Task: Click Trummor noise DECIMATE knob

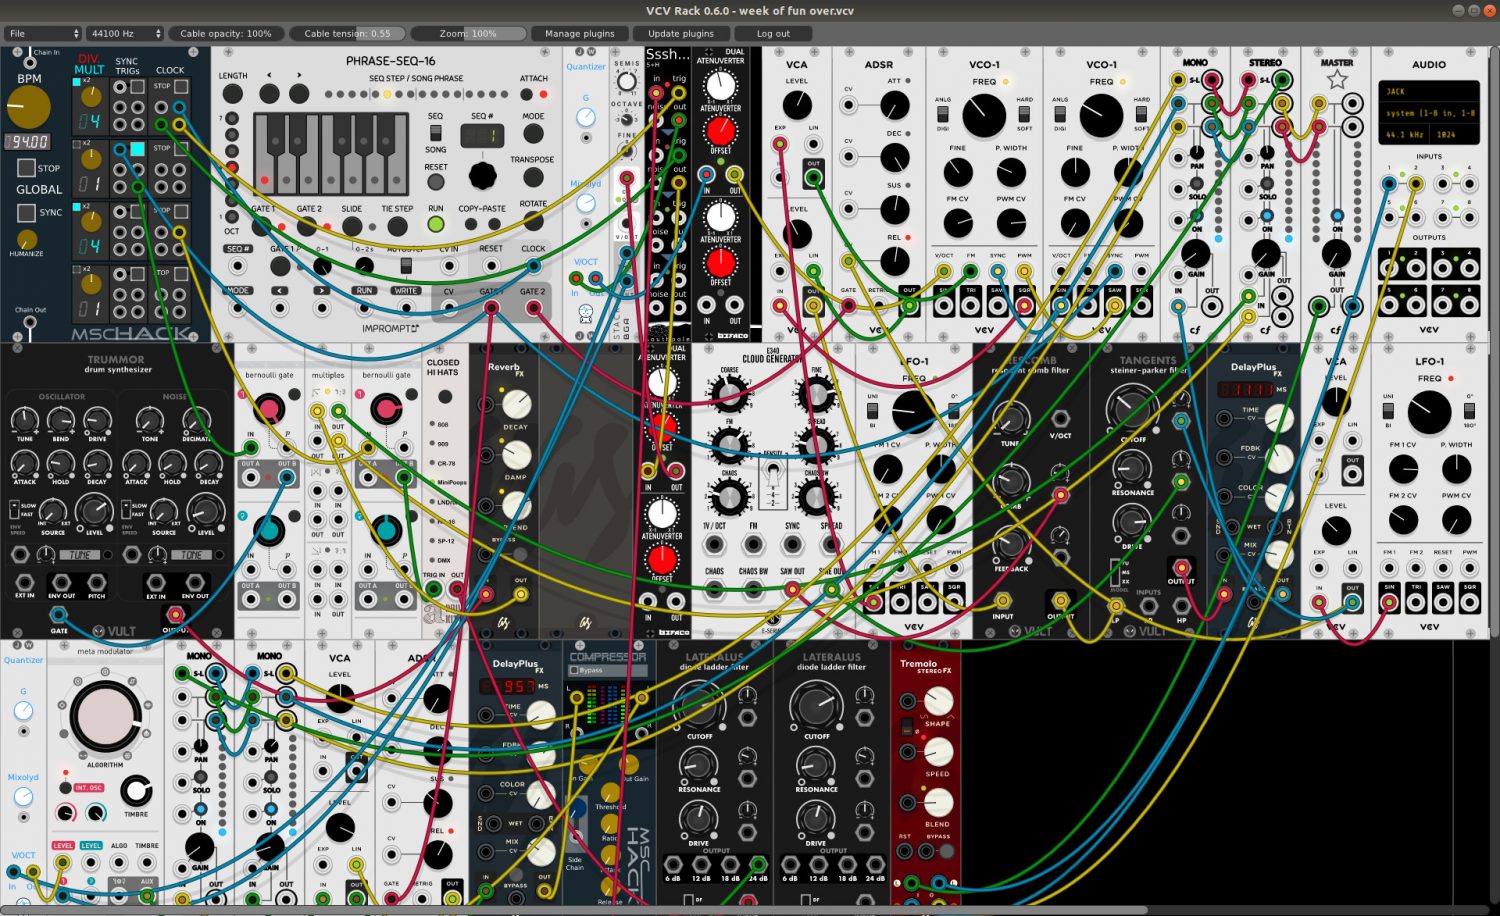Action: point(197,420)
